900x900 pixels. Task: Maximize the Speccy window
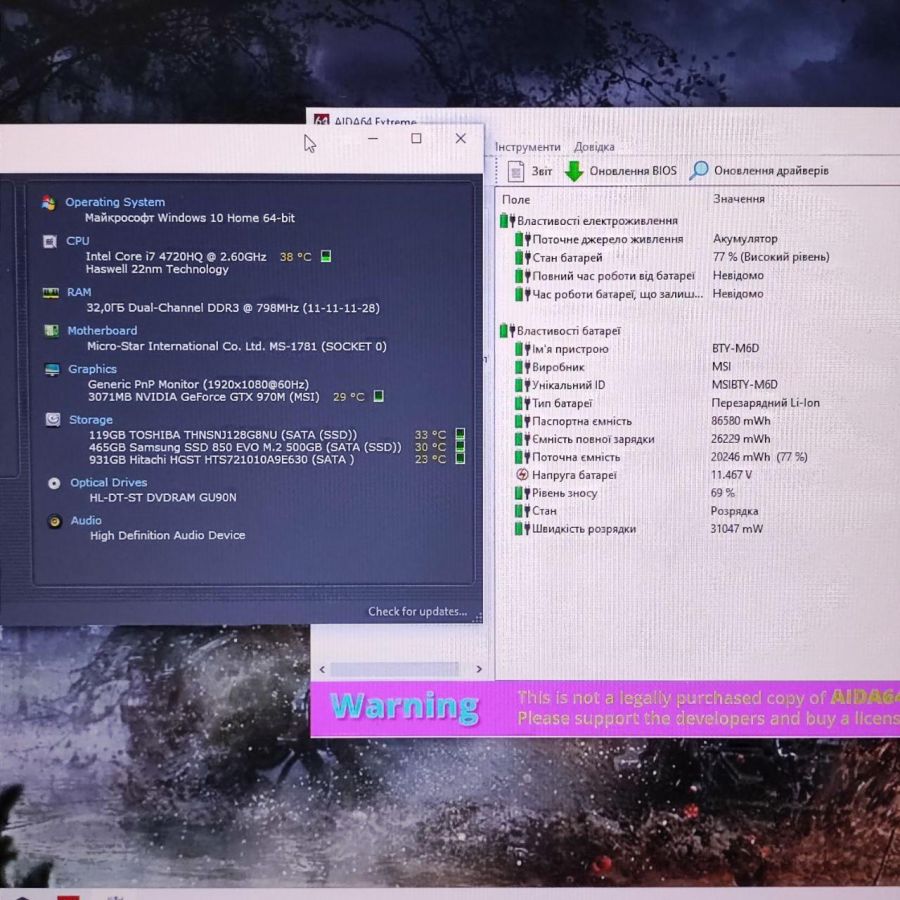click(x=416, y=138)
